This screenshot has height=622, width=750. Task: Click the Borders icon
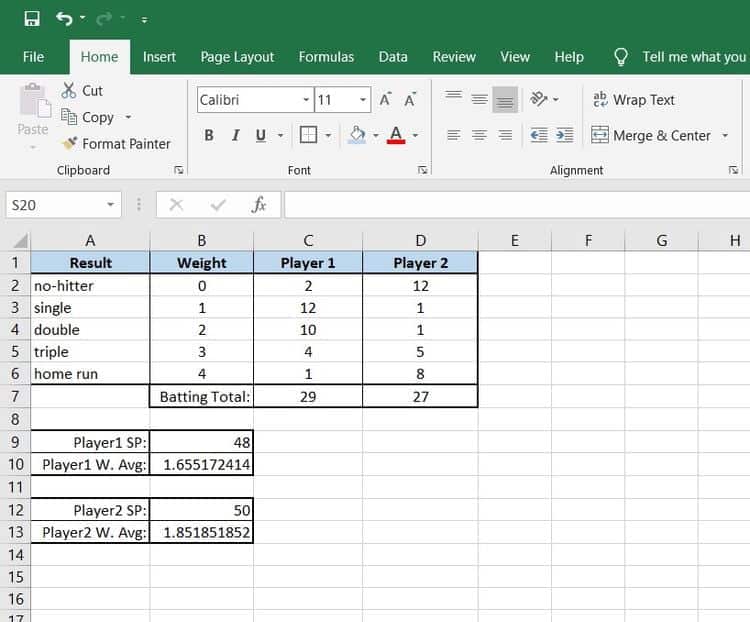click(x=308, y=135)
